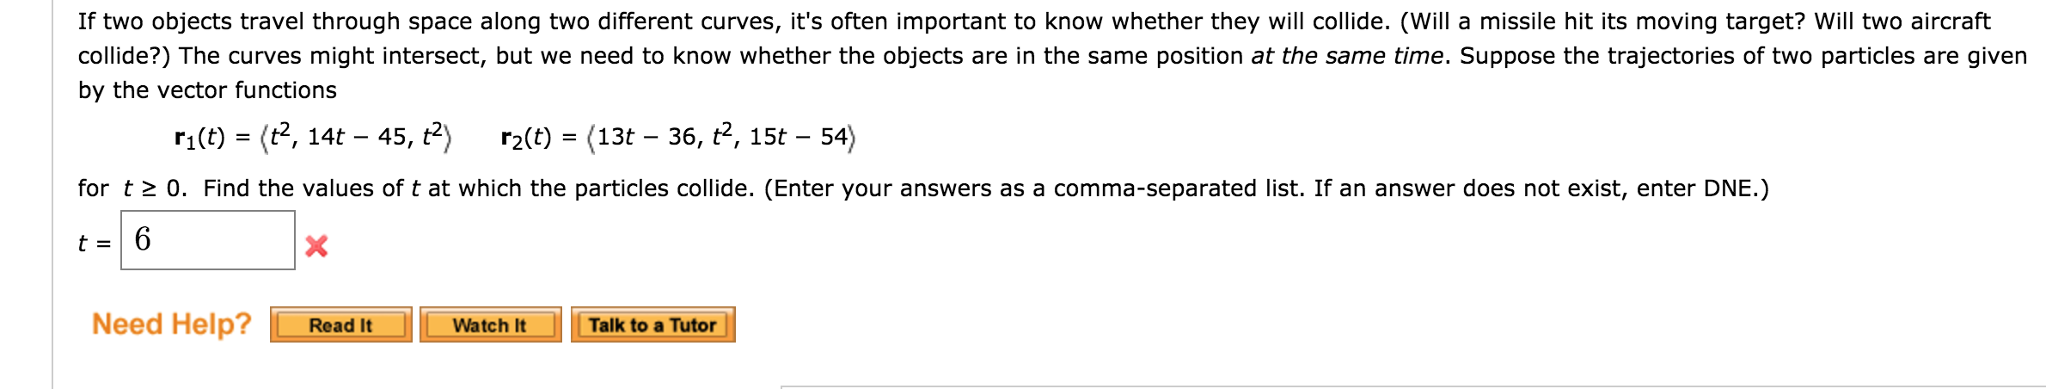Start Talk to a Tutor session
This screenshot has height=389, width=2046.
pyautogui.click(x=653, y=325)
